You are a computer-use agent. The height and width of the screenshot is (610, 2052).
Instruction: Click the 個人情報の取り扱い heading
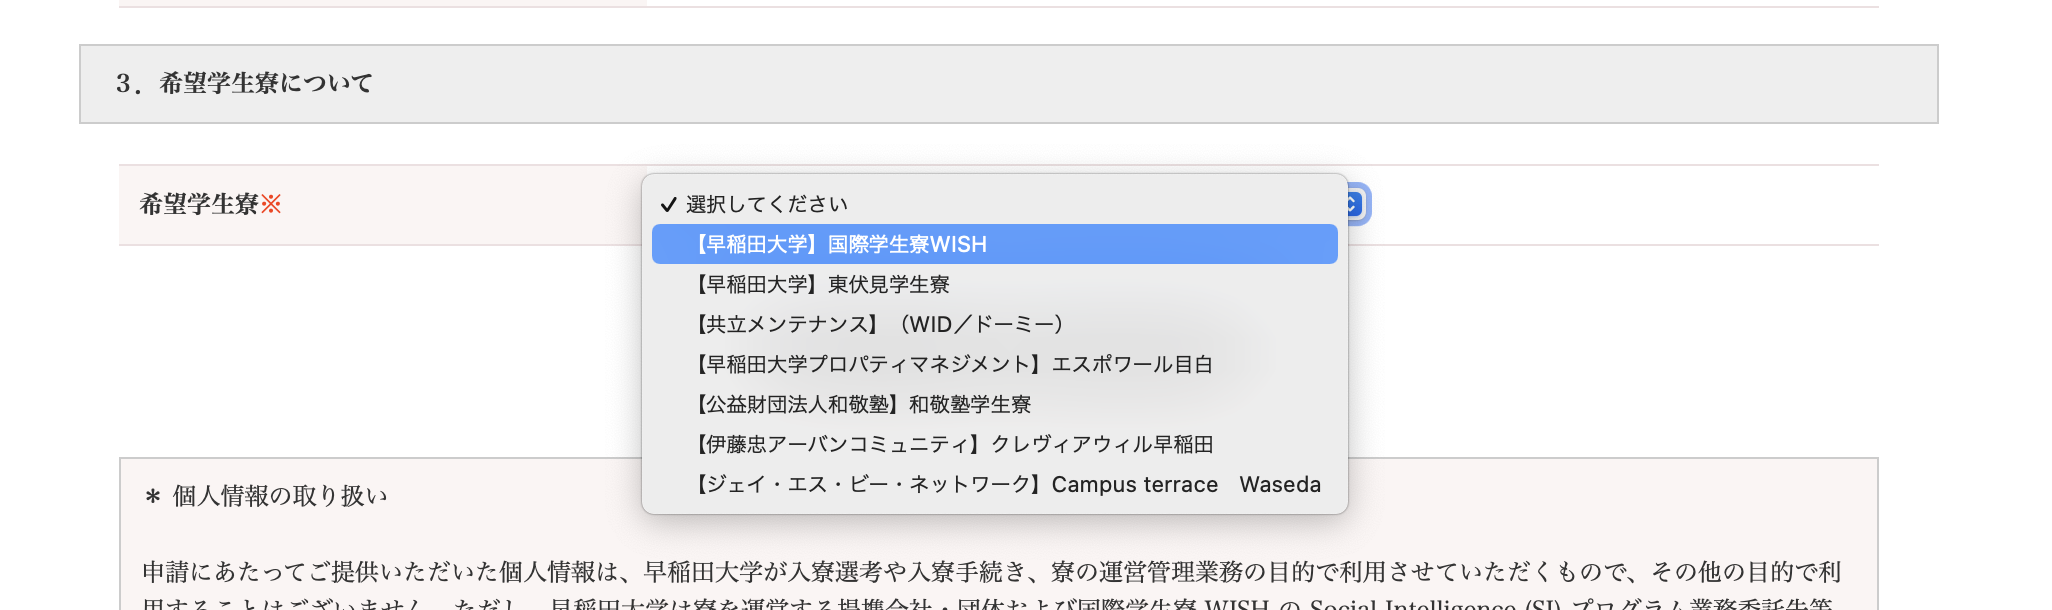tap(280, 496)
